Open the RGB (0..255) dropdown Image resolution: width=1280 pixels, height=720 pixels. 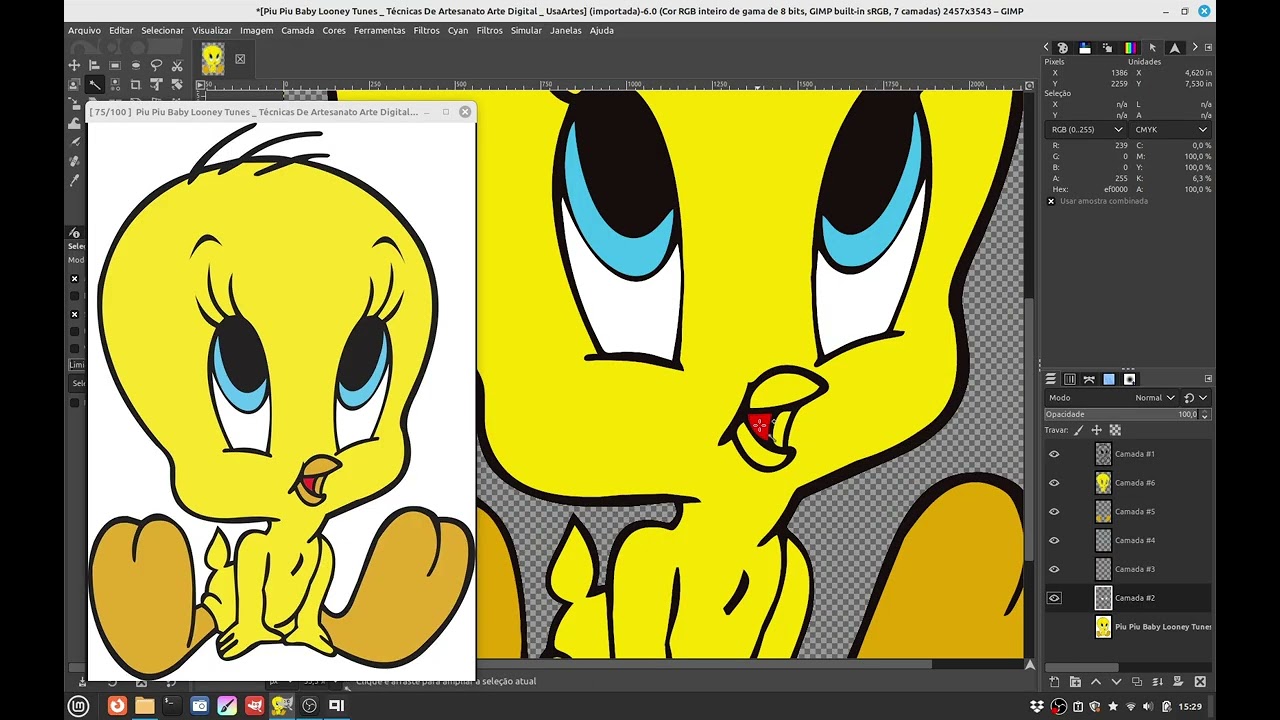1086,129
